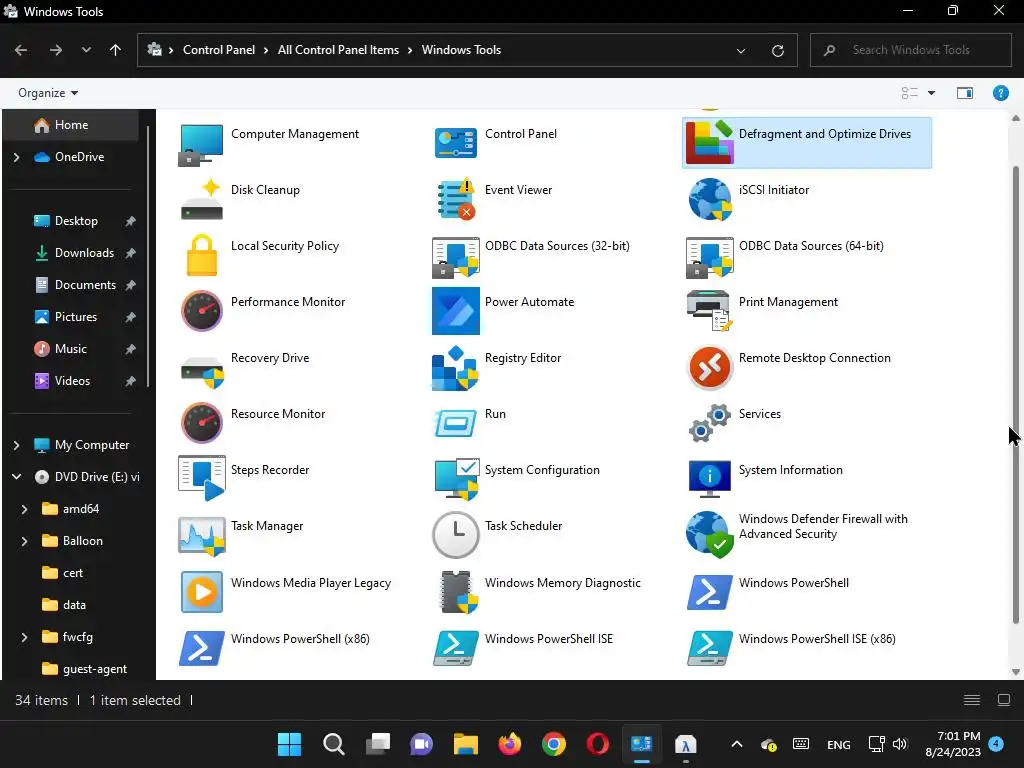Open the Help button
The height and width of the screenshot is (768, 1024).
[x=1000, y=93]
